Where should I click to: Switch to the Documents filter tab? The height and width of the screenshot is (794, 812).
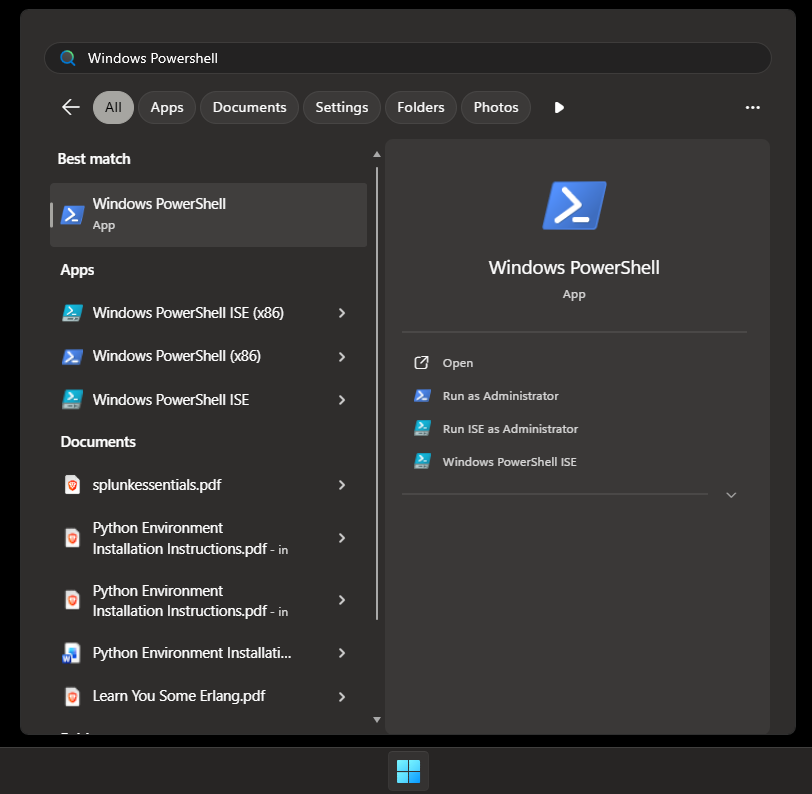click(249, 107)
